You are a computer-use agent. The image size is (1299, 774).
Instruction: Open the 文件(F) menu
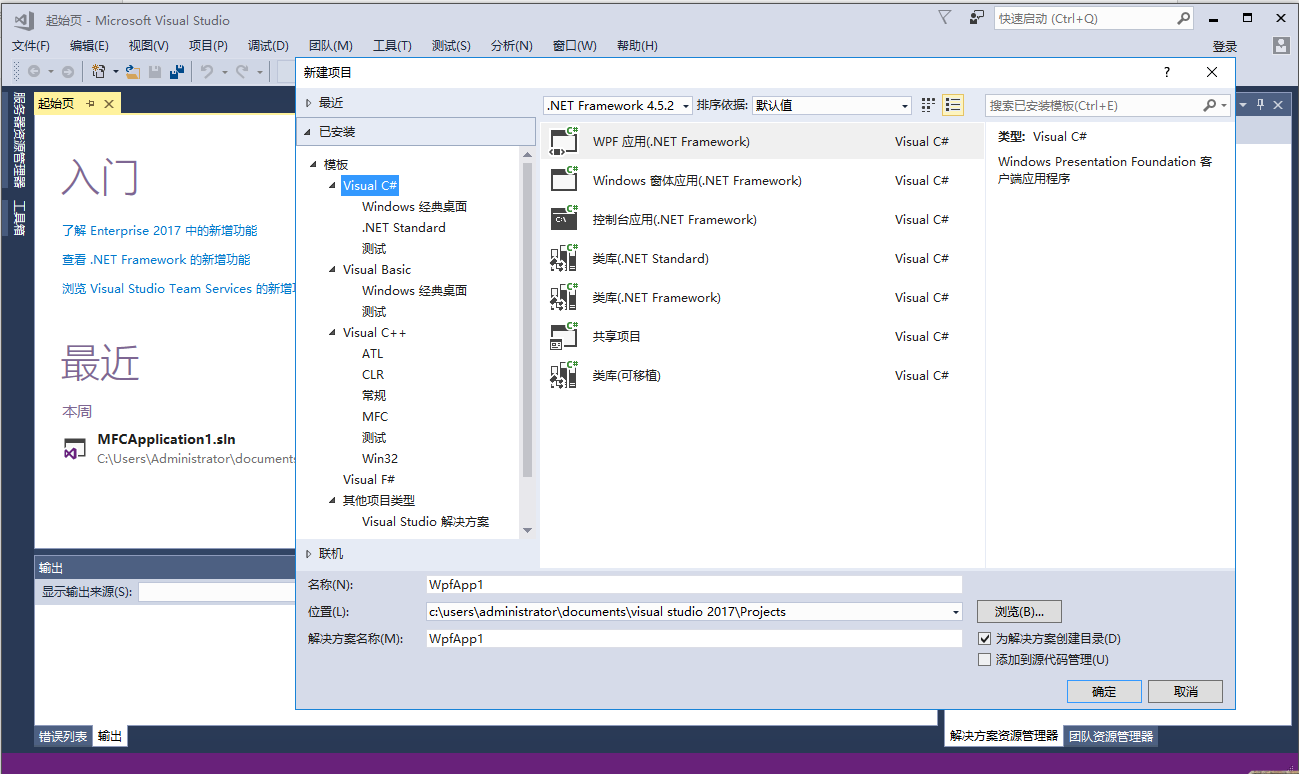point(31,46)
